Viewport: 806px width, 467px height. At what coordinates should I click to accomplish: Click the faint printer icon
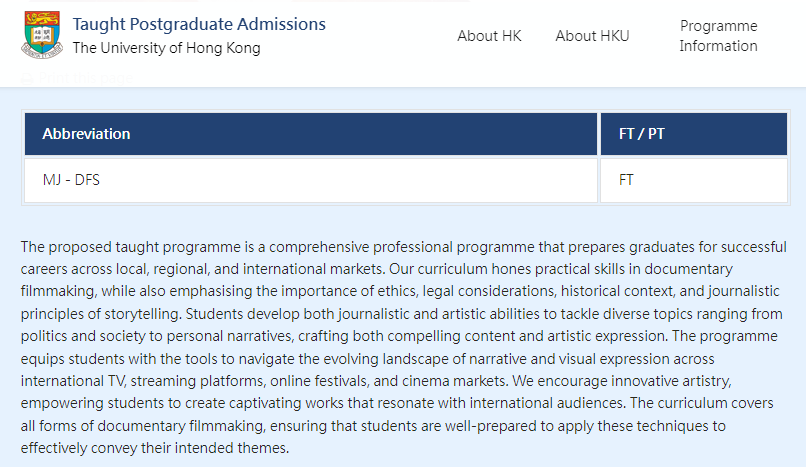(x=27, y=79)
